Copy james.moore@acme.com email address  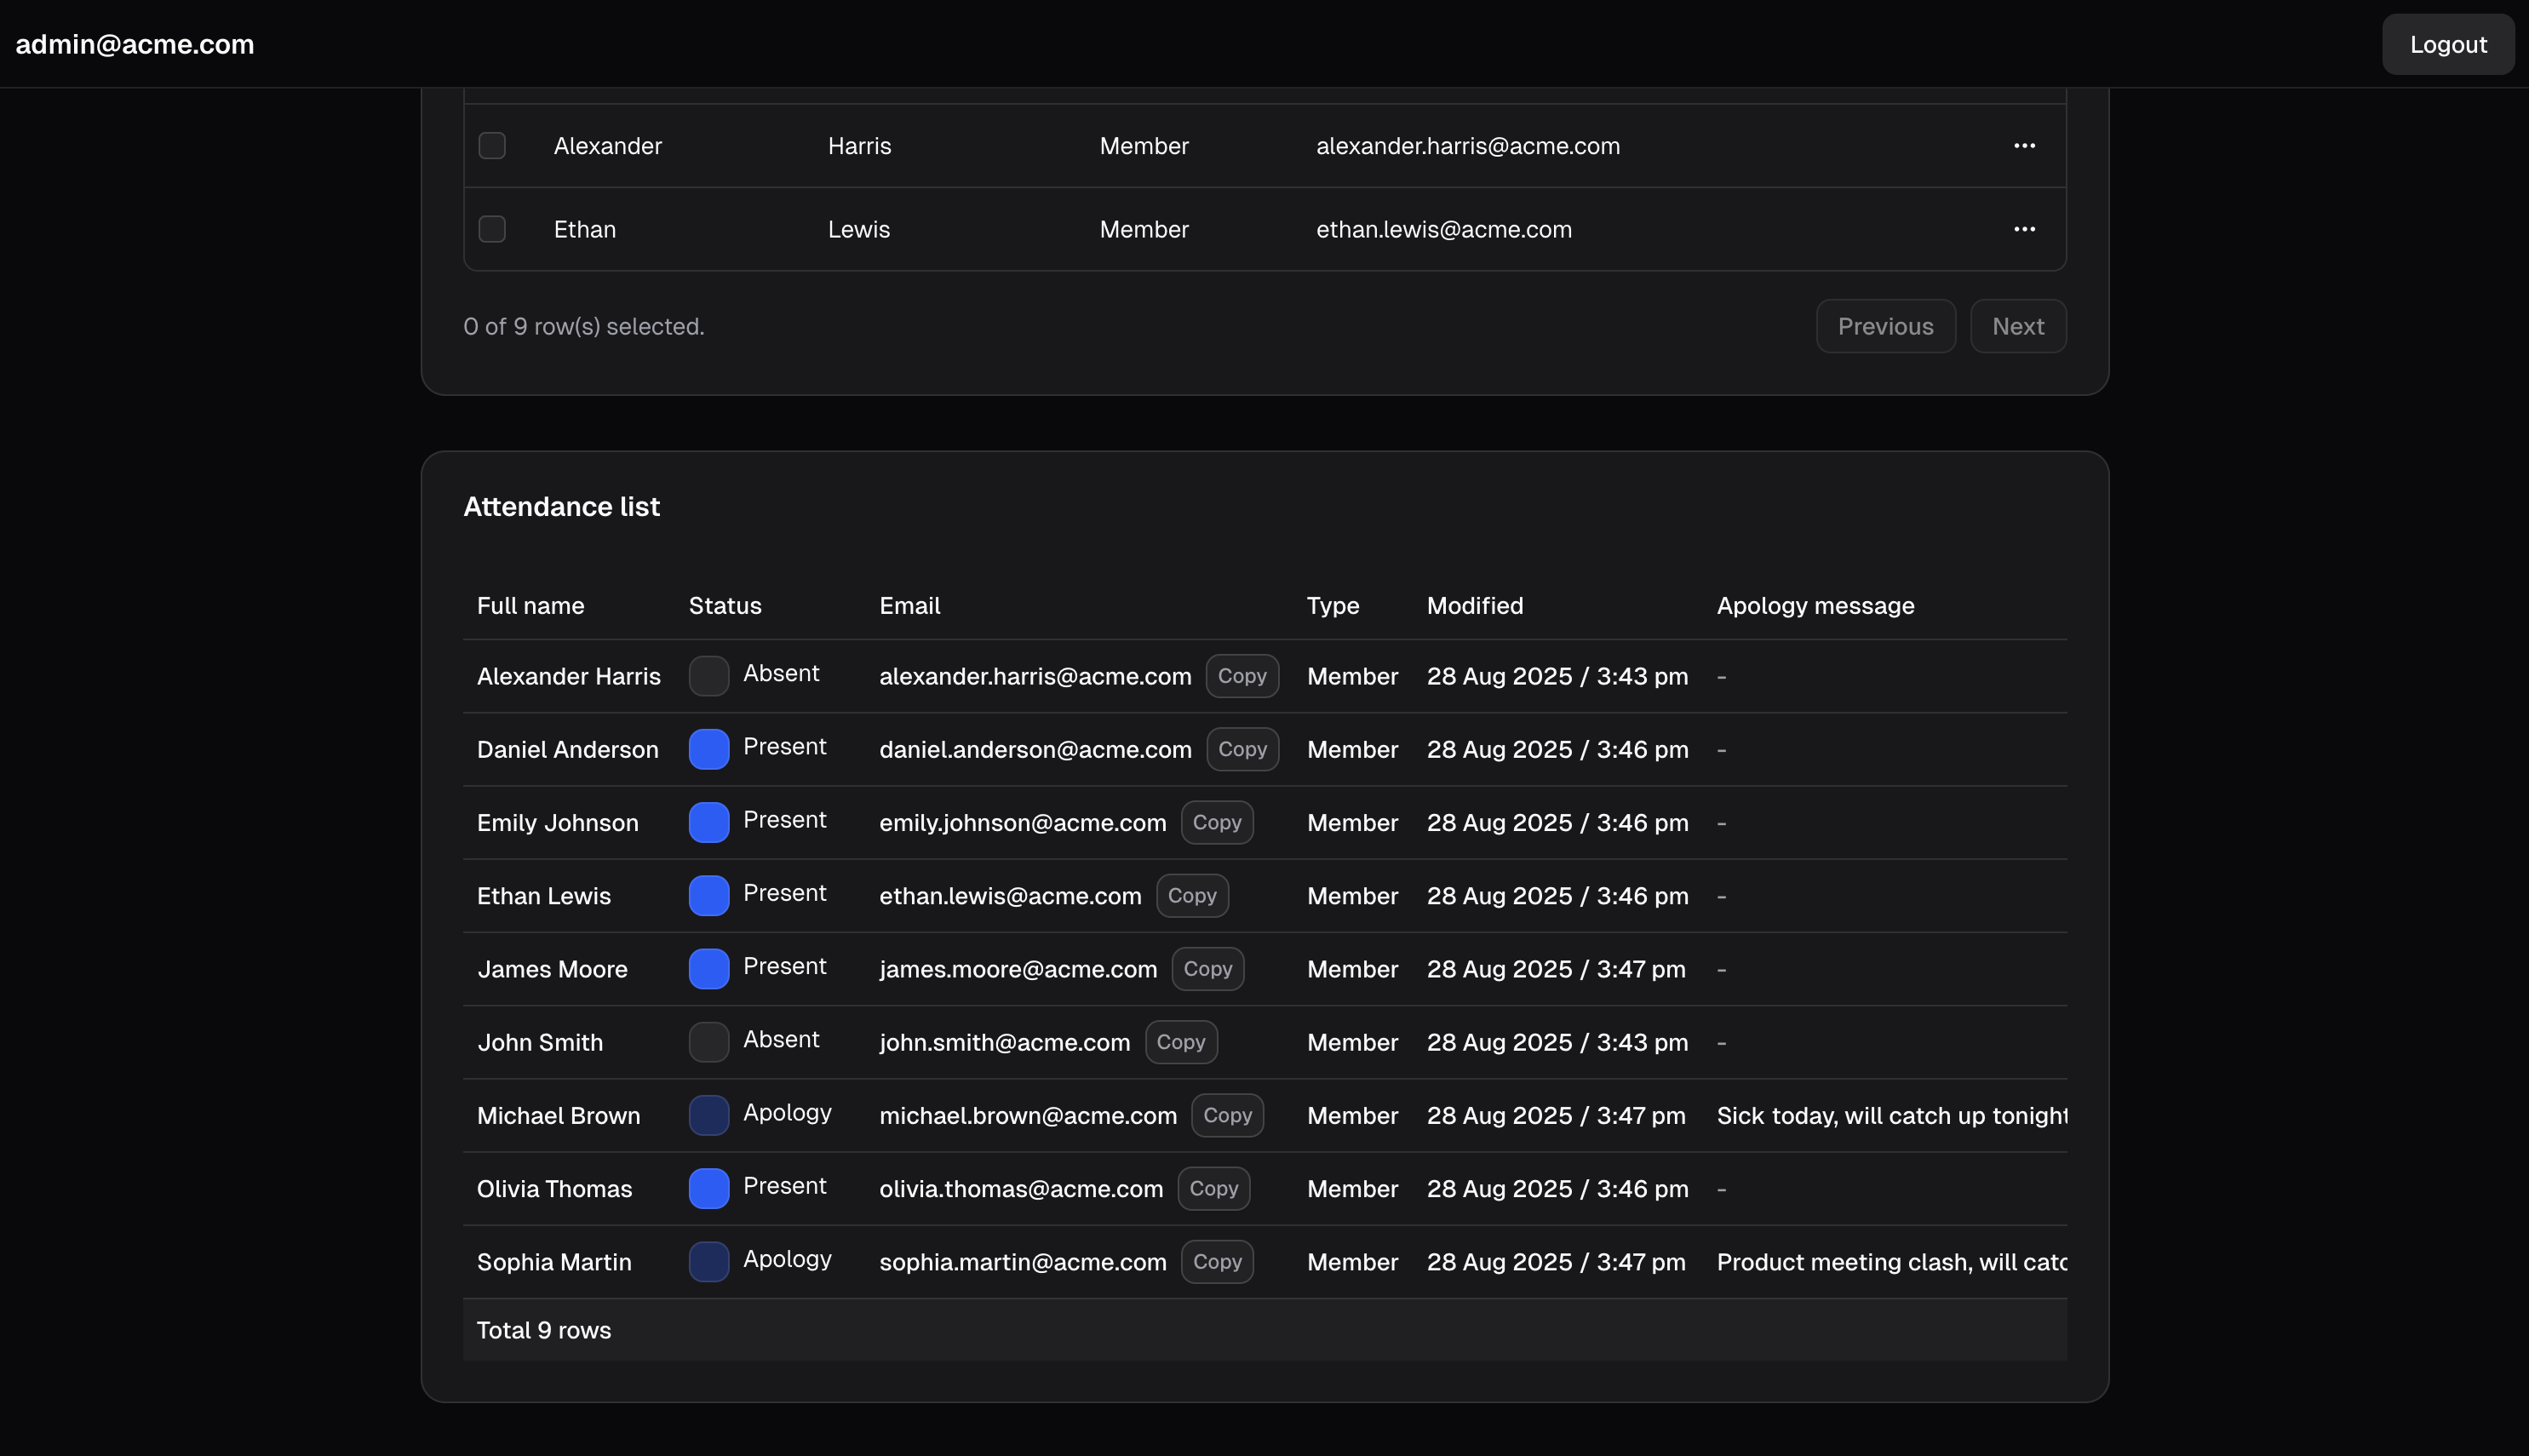pos(1208,968)
